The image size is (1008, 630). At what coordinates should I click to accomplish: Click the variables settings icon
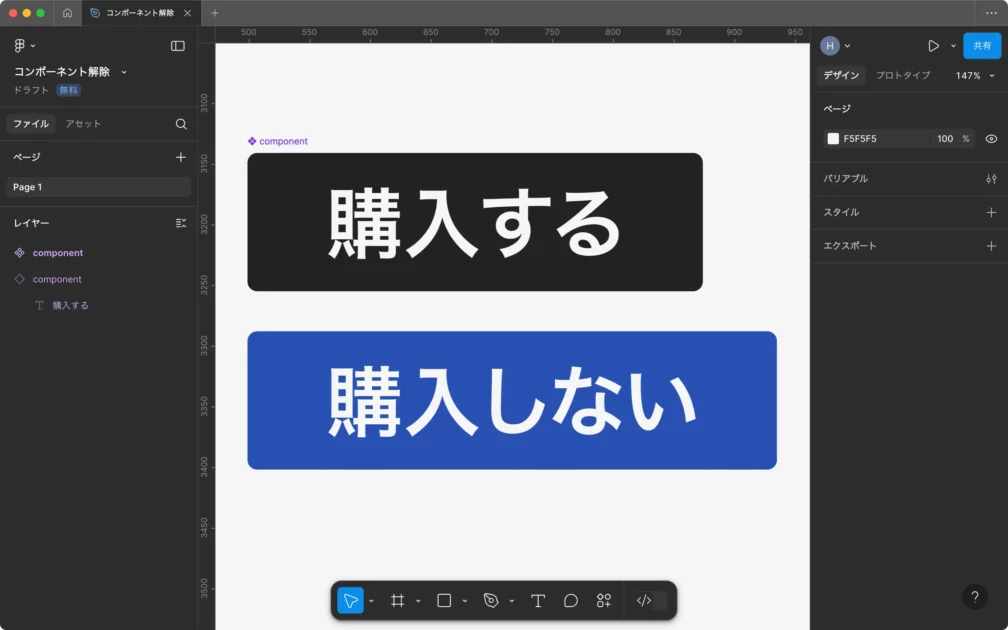click(x=991, y=179)
